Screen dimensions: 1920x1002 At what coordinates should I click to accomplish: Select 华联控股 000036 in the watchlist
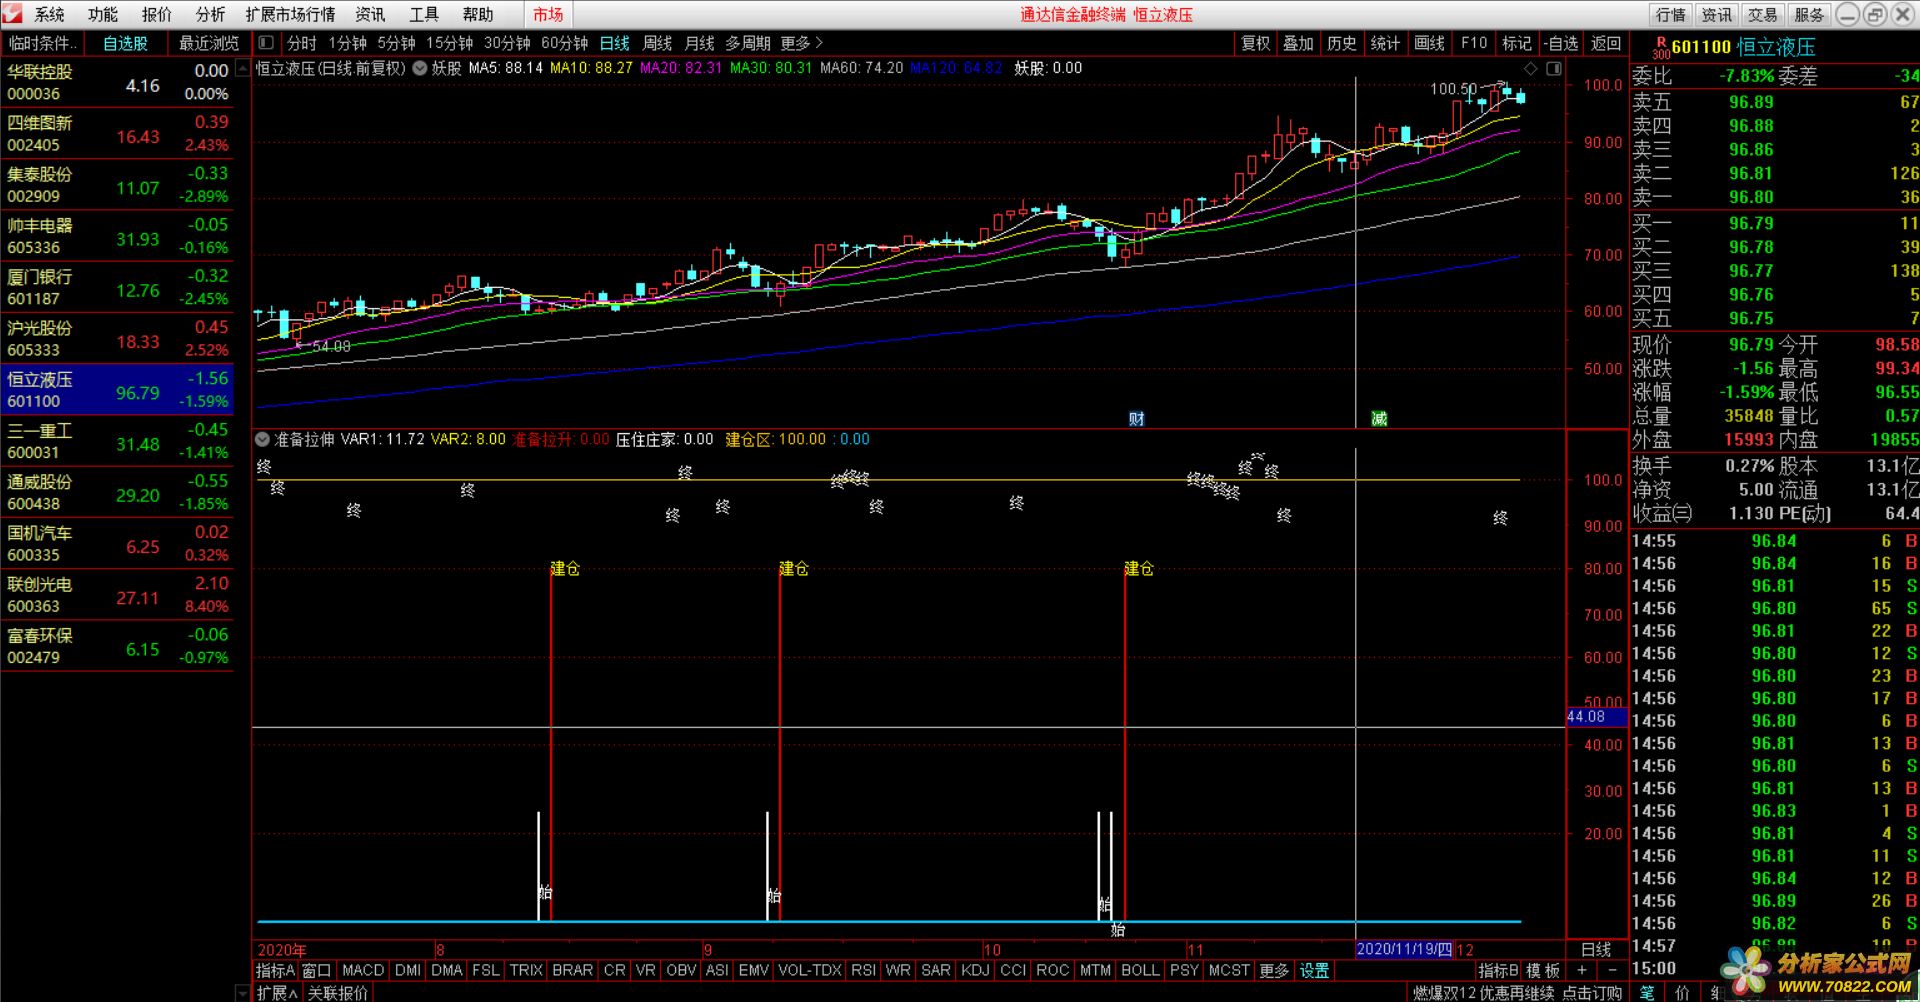117,82
